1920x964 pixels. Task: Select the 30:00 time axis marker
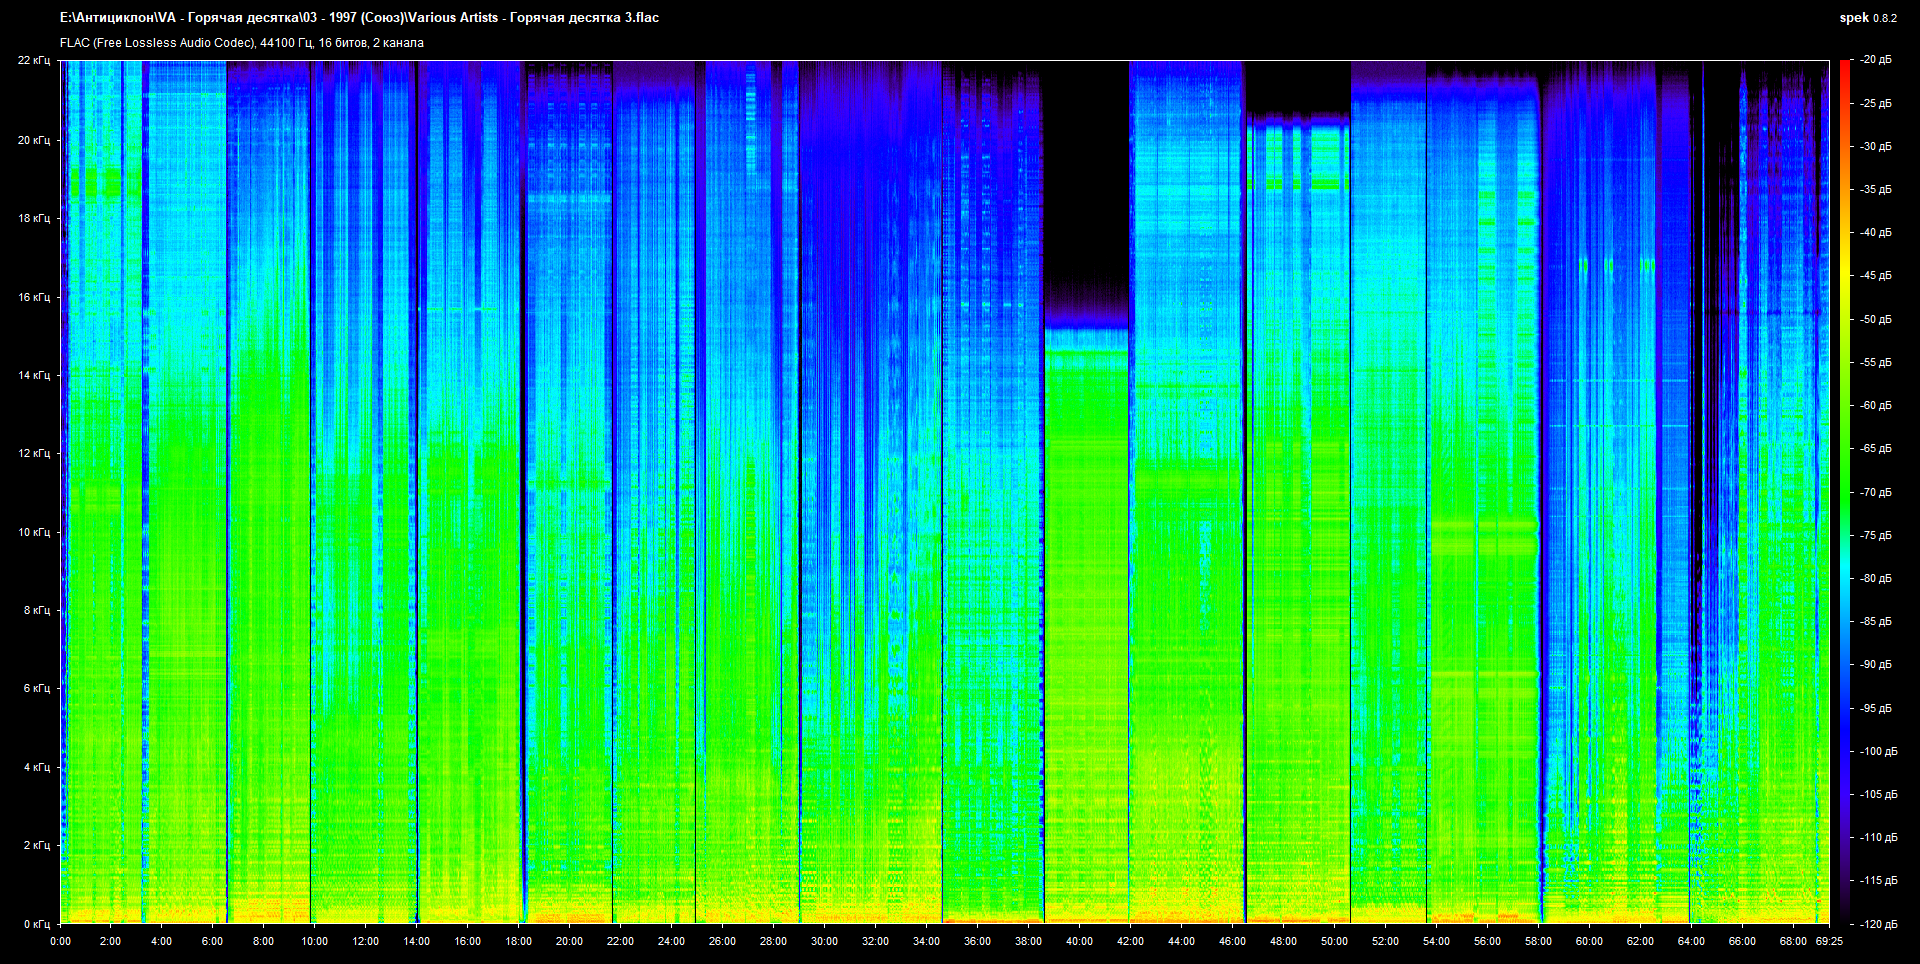tap(824, 941)
